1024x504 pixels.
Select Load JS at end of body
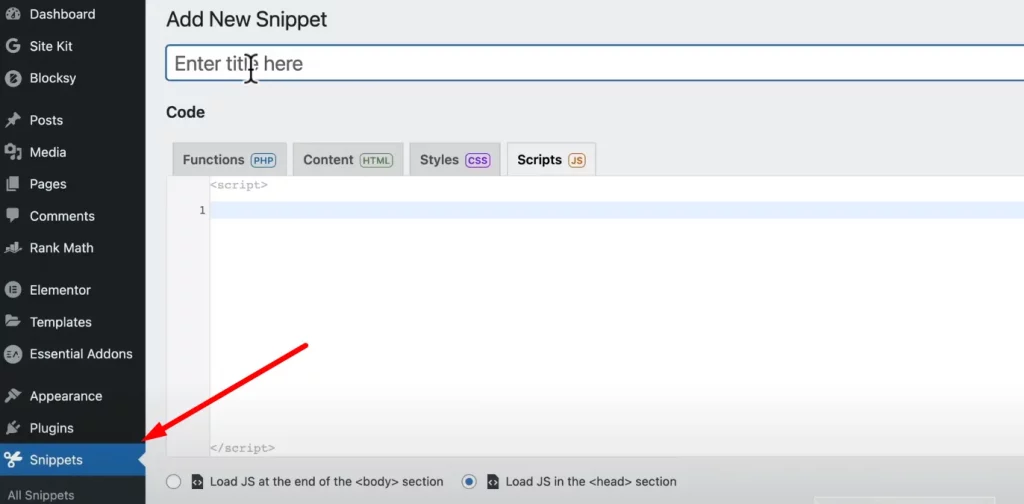174,481
